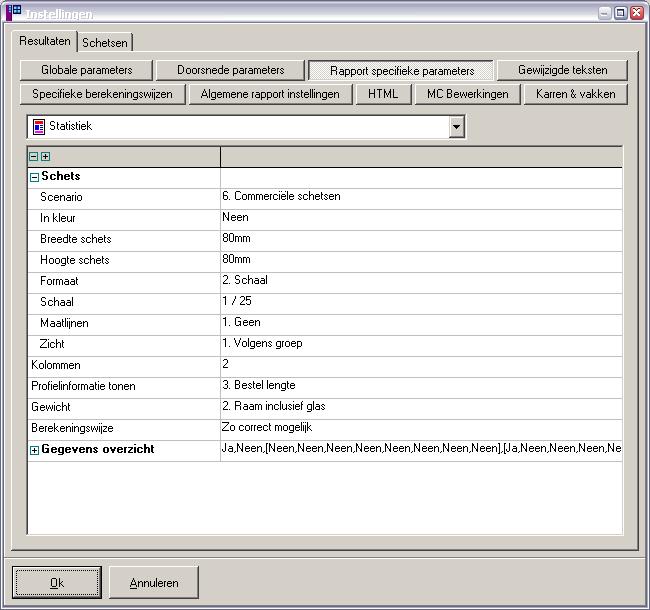This screenshot has width=650, height=610.
Task: Select the Scenario row label
Action: 61,197
